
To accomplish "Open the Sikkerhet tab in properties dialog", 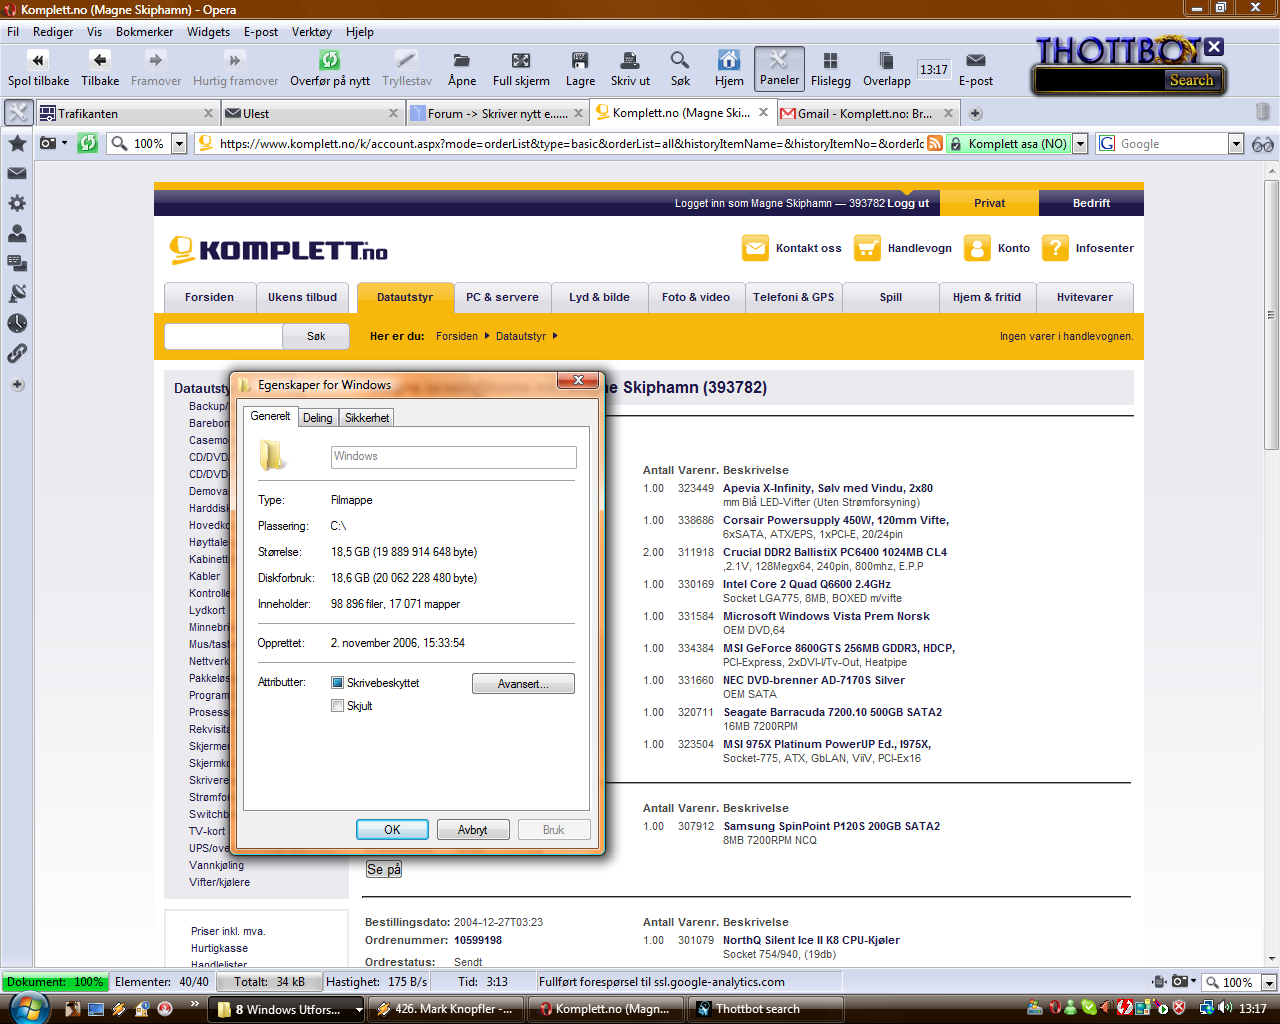I will (x=367, y=418).
